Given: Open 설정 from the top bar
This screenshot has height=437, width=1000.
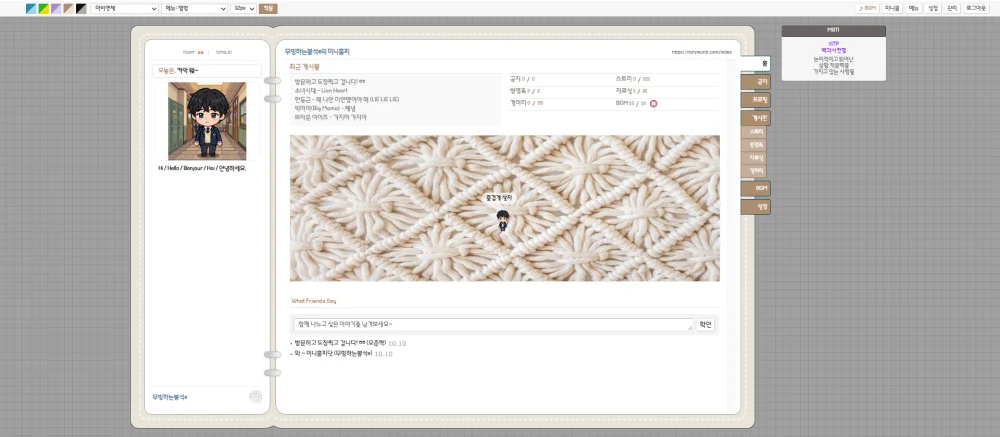Looking at the screenshot, I should pyautogui.click(x=933, y=8).
